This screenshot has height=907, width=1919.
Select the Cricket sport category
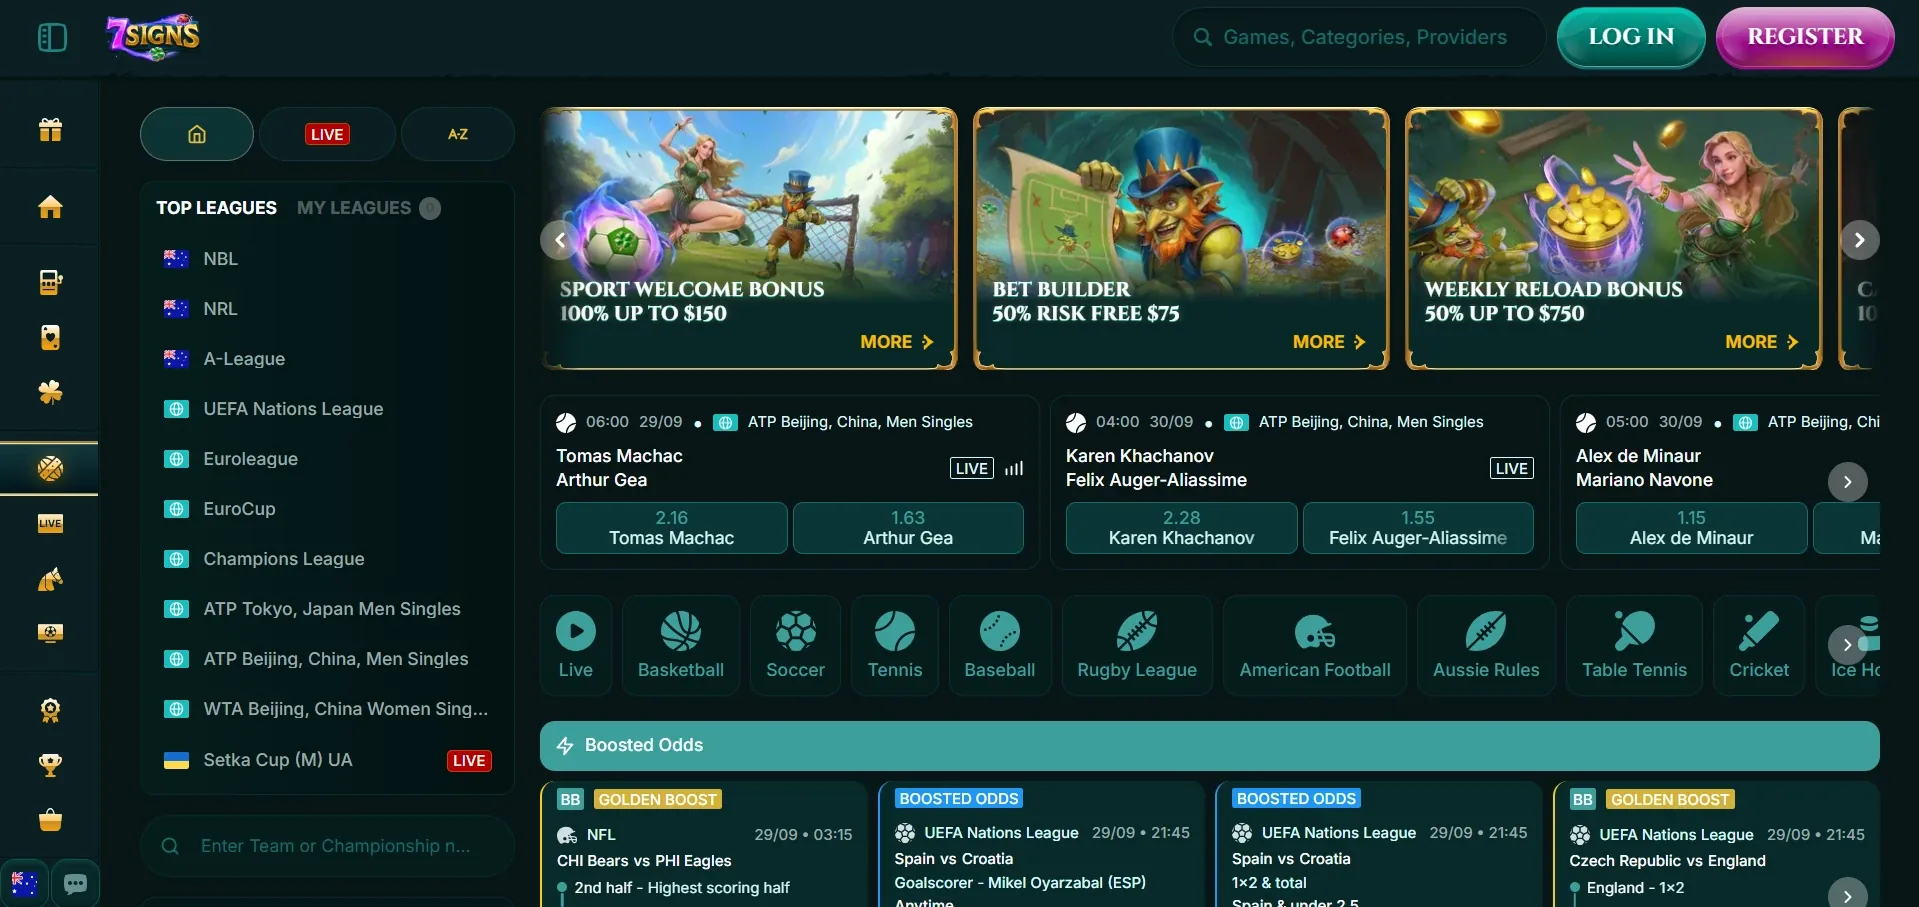point(1759,645)
